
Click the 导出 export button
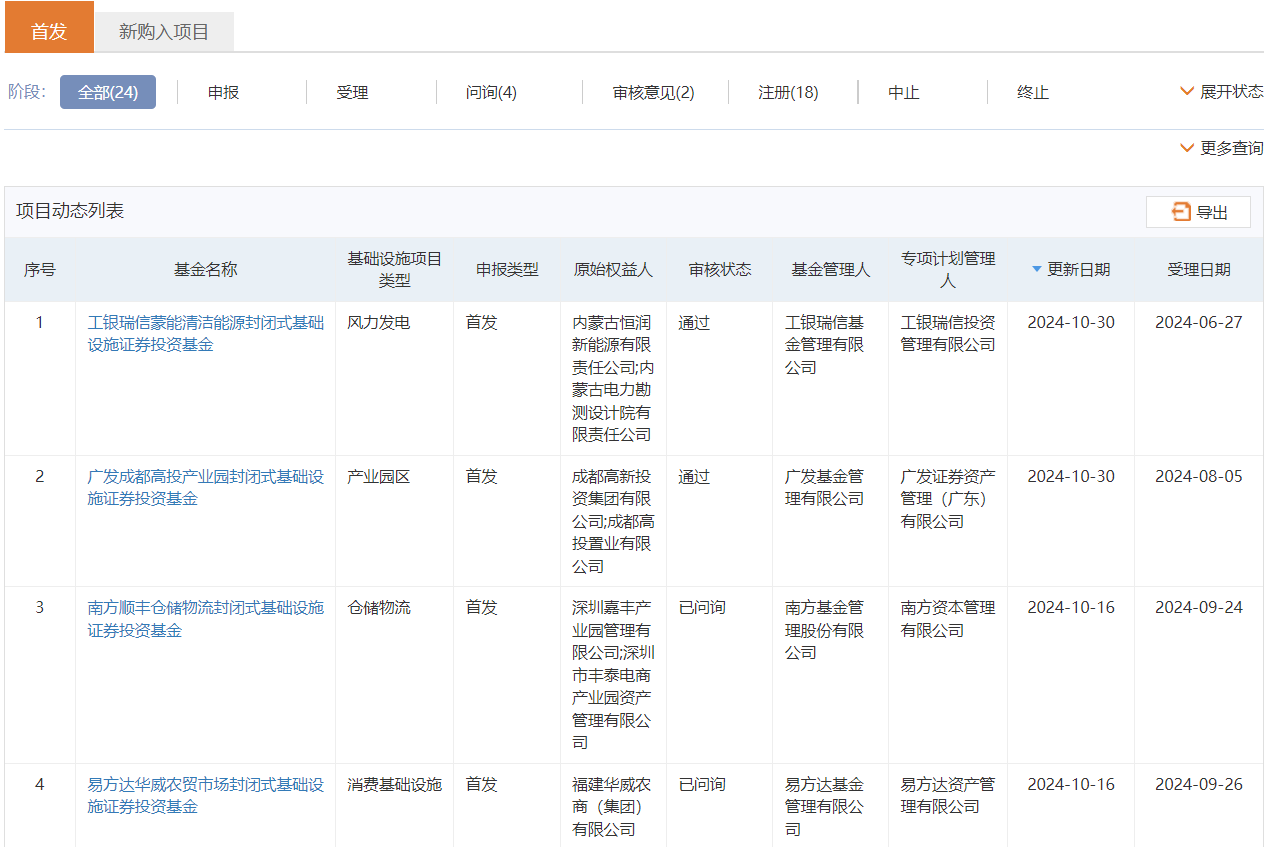coord(1198,212)
